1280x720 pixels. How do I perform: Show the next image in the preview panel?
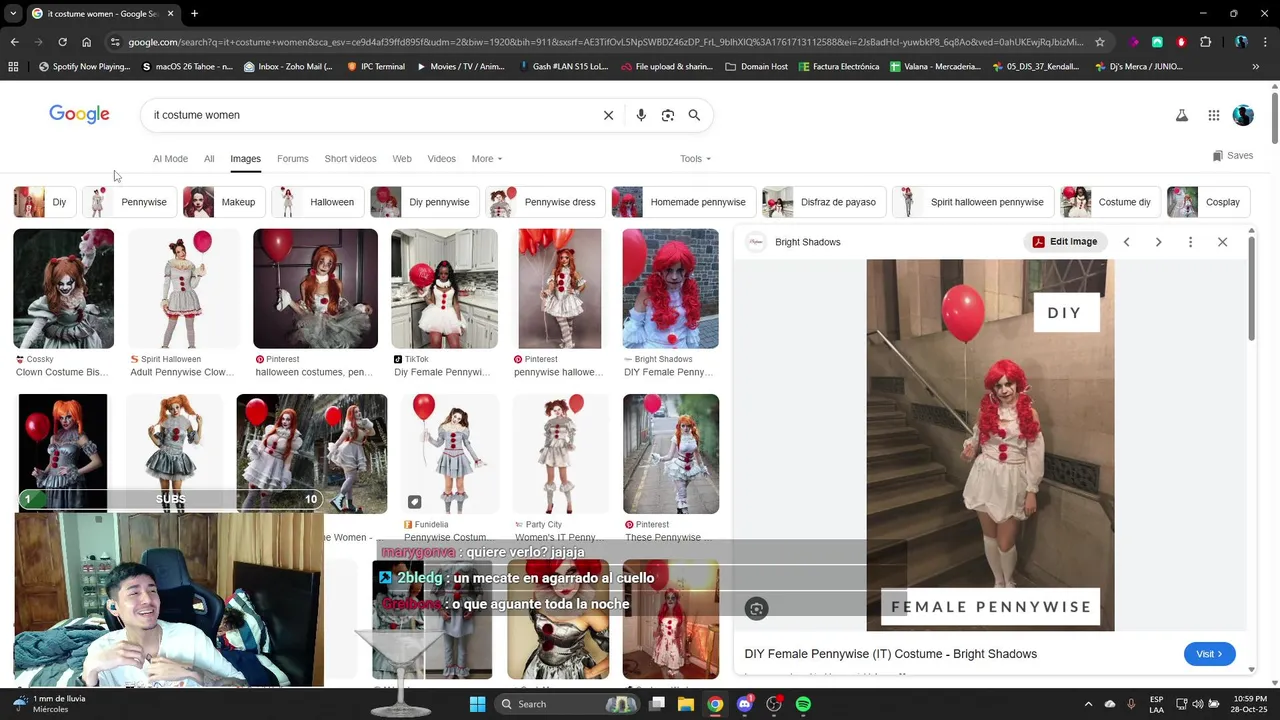pos(1158,242)
